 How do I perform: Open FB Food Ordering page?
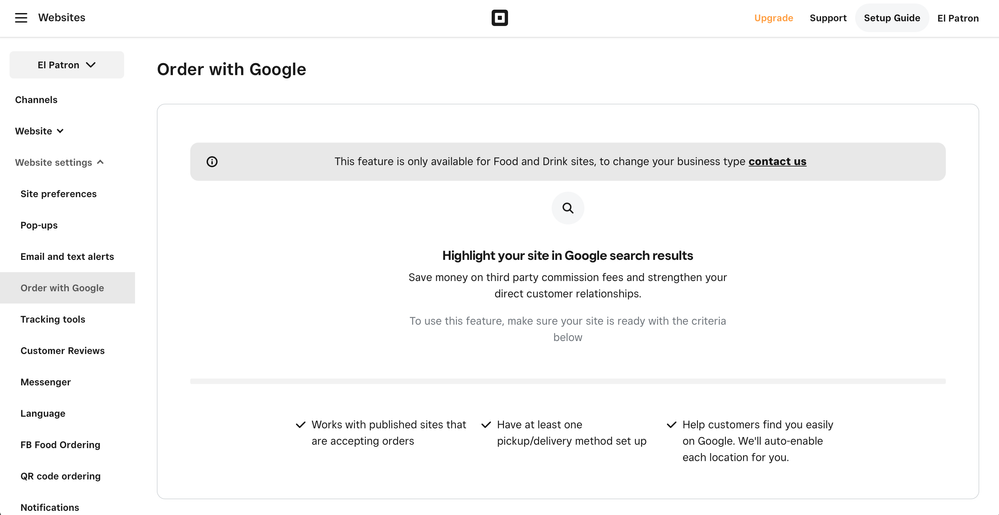60,445
